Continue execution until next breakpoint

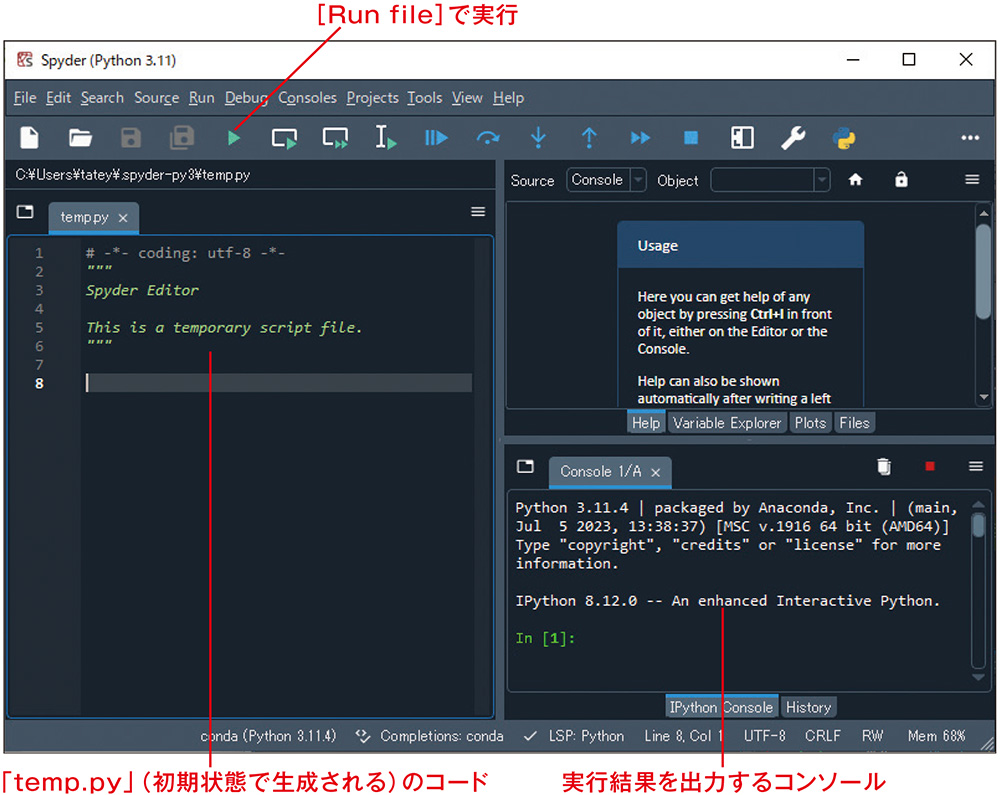[640, 138]
